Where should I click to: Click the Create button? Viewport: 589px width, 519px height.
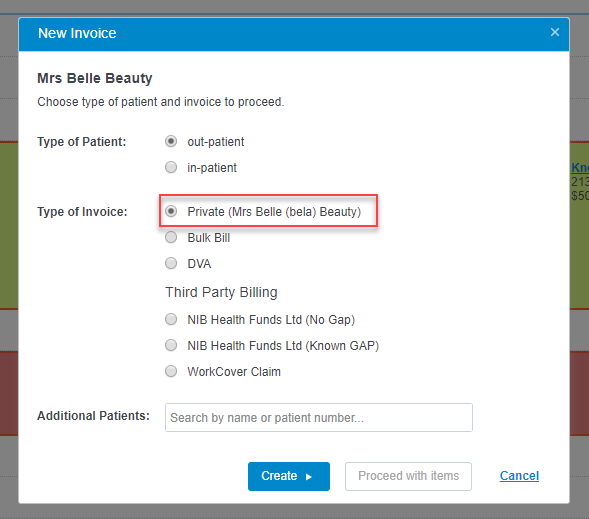[x=288, y=476]
